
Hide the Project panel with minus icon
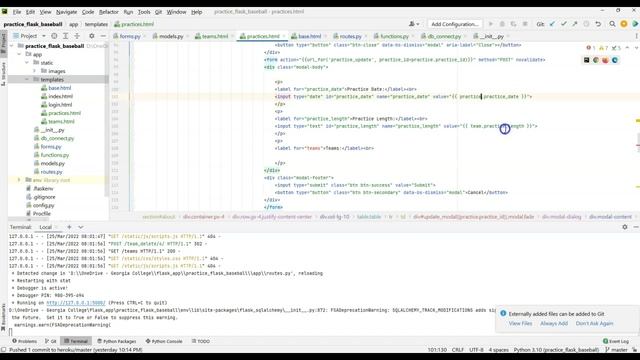coord(103,36)
